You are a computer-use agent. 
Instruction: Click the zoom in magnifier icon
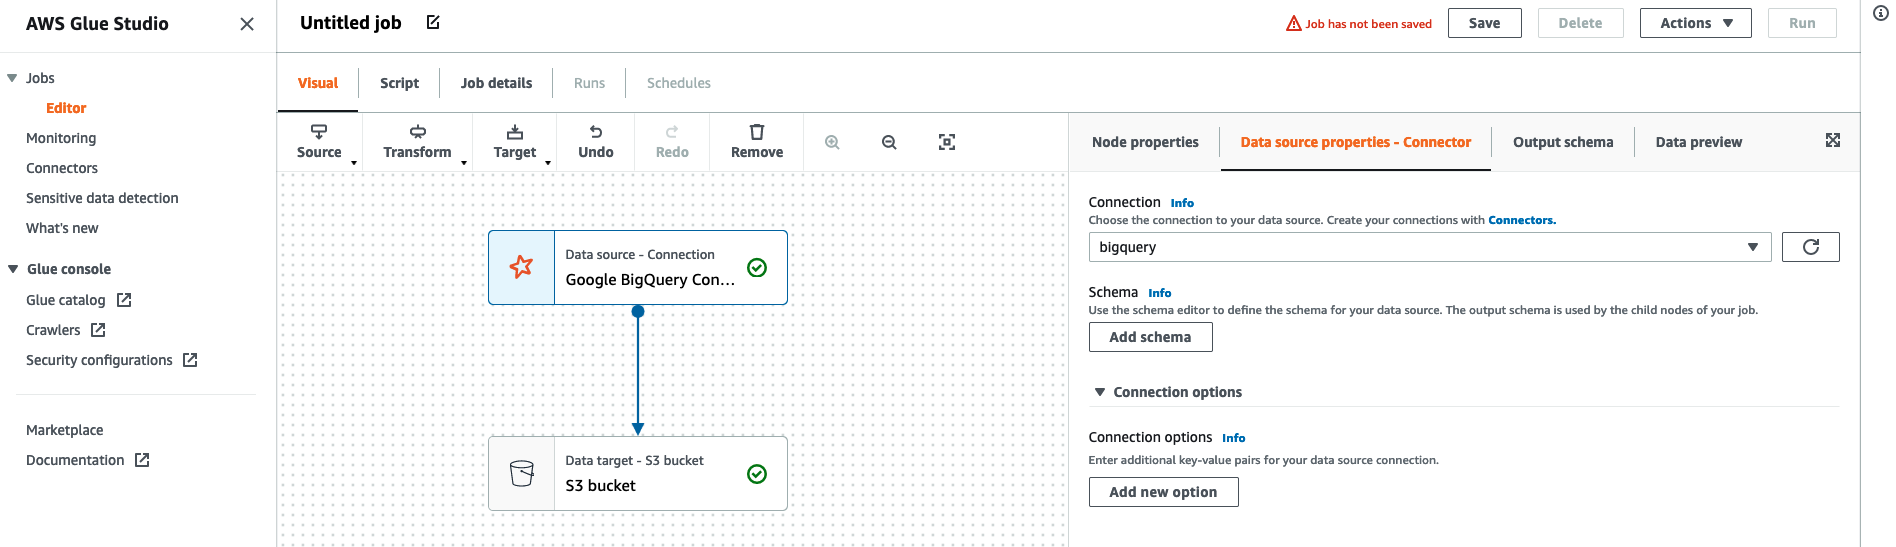point(832,142)
